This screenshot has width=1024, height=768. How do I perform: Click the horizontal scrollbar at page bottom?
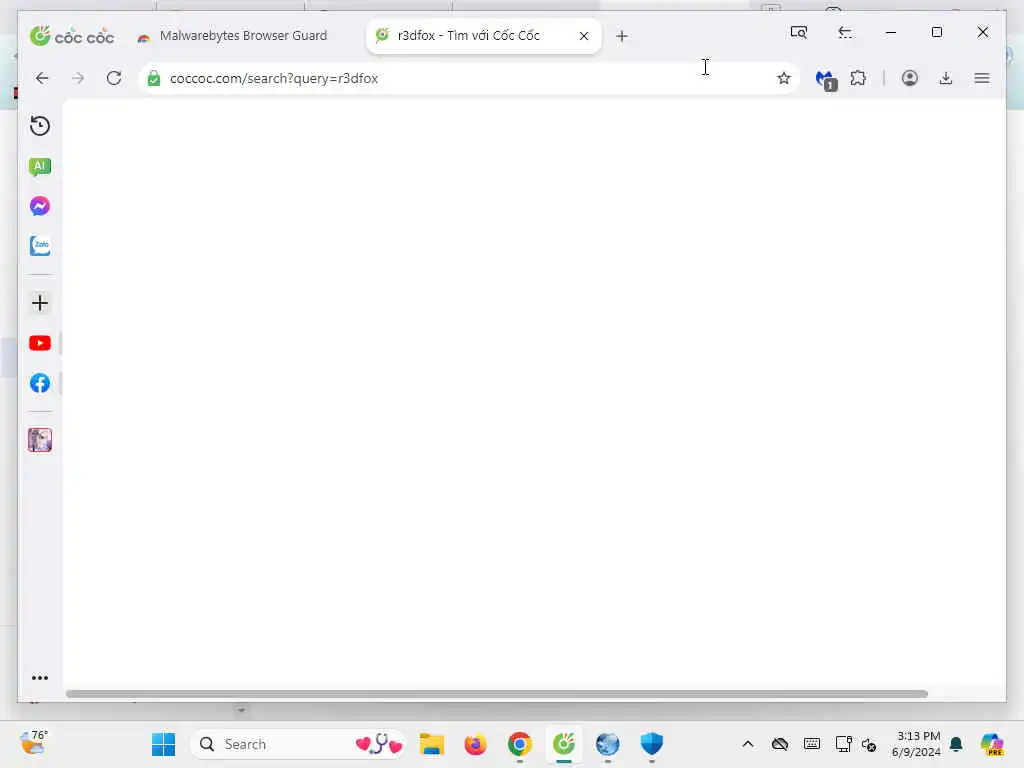[x=496, y=694]
